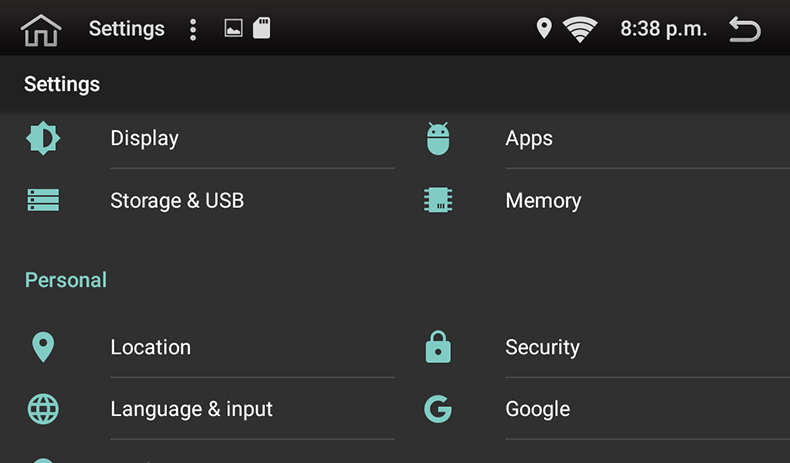Tap the SD card status icon
Image resolution: width=790 pixels, height=463 pixels.
tap(261, 28)
